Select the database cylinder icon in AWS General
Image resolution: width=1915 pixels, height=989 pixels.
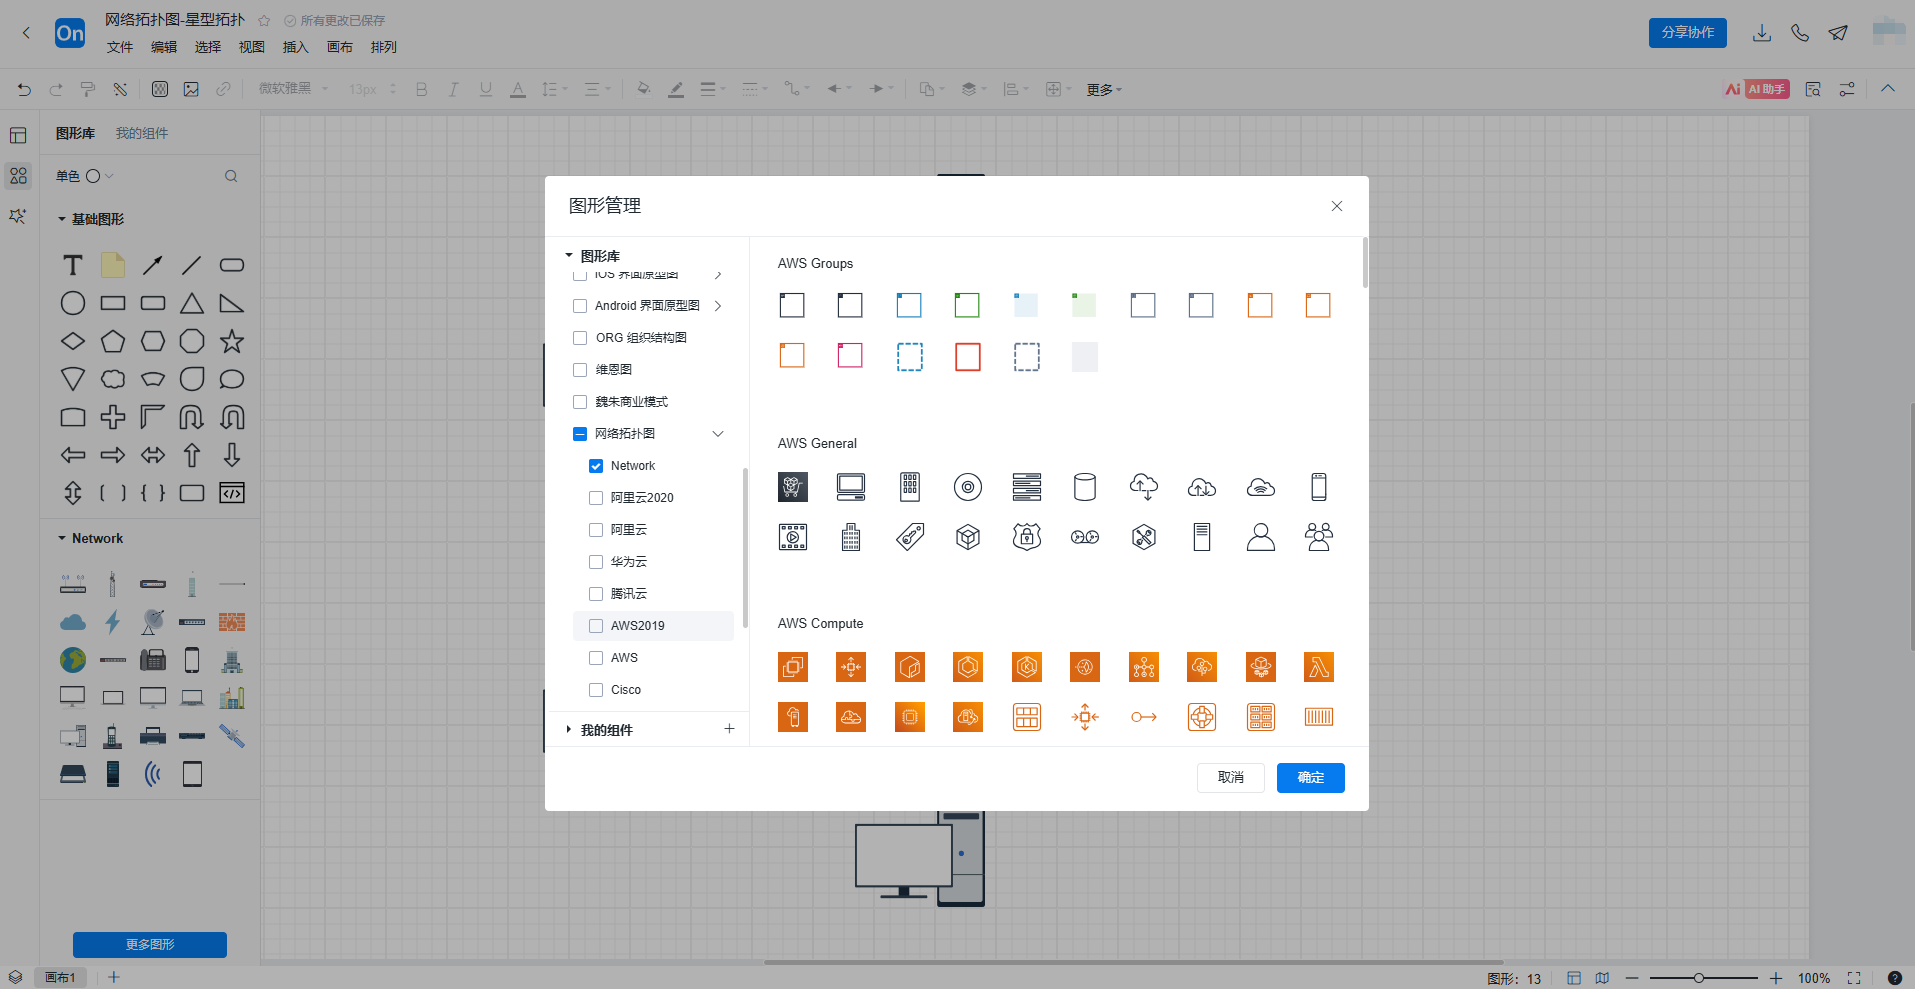coord(1084,487)
